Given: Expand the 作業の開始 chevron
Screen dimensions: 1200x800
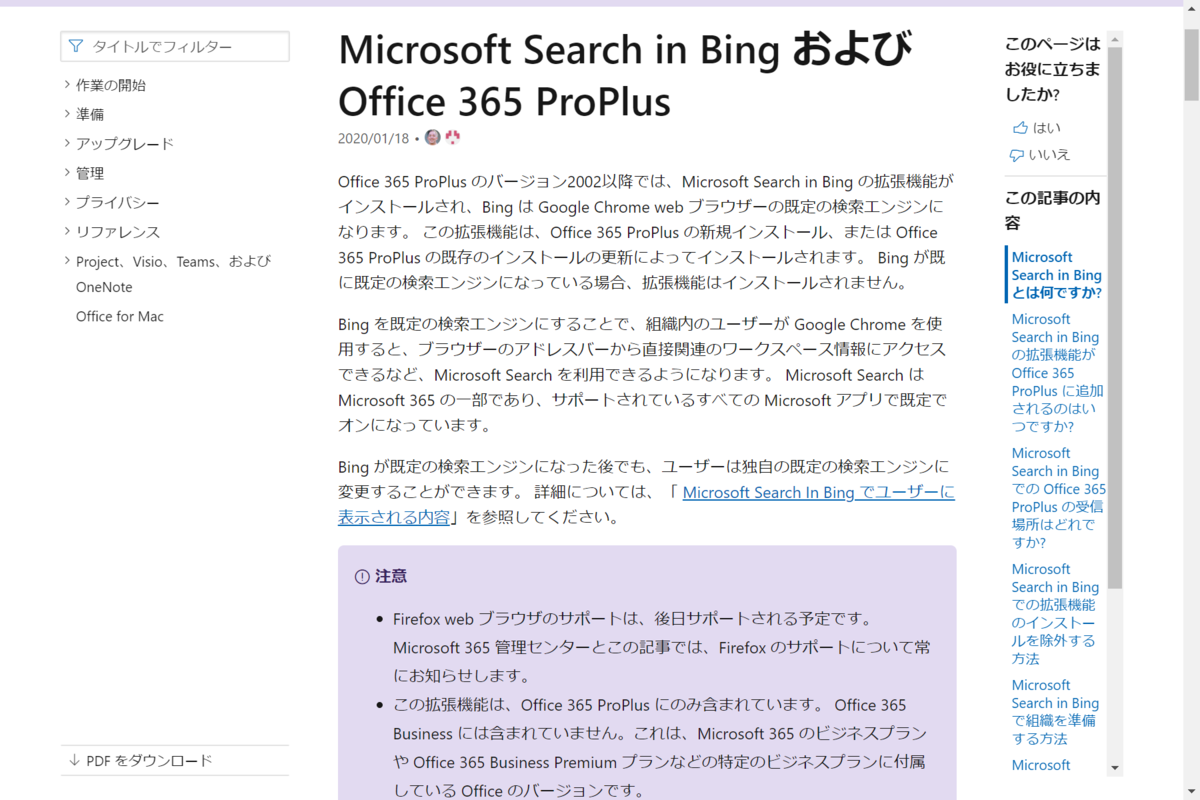Looking at the screenshot, I should click(x=67, y=85).
